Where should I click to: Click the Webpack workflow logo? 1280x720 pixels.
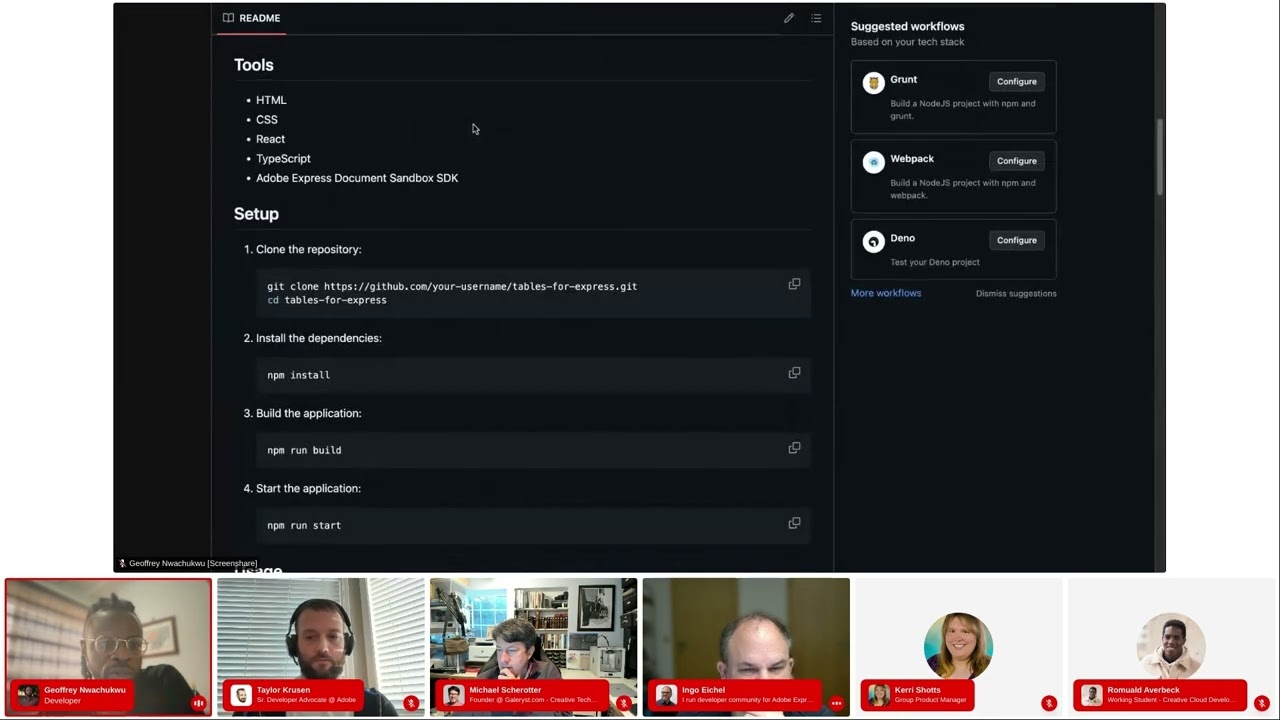coord(874,162)
